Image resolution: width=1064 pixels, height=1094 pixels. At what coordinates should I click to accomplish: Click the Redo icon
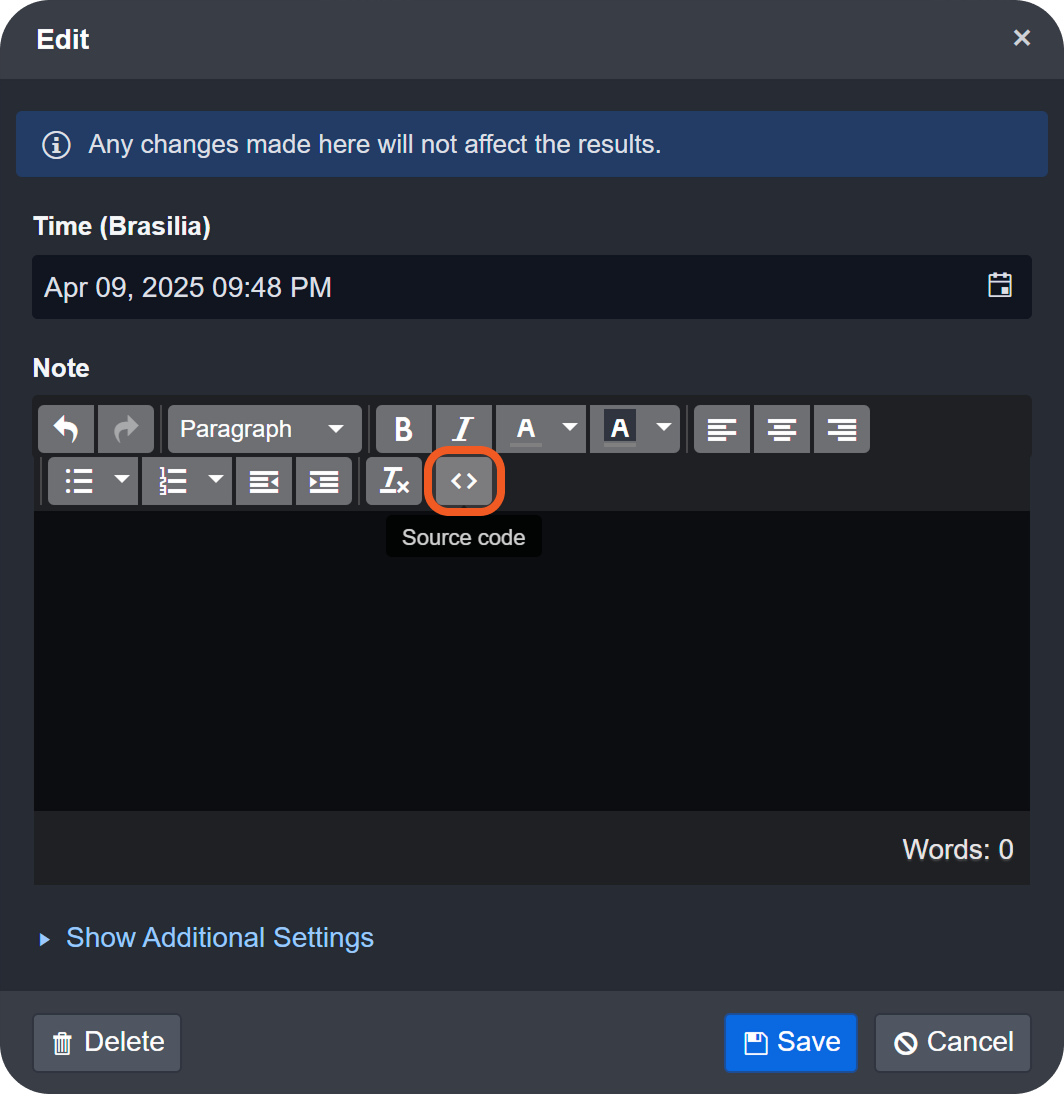click(x=126, y=428)
